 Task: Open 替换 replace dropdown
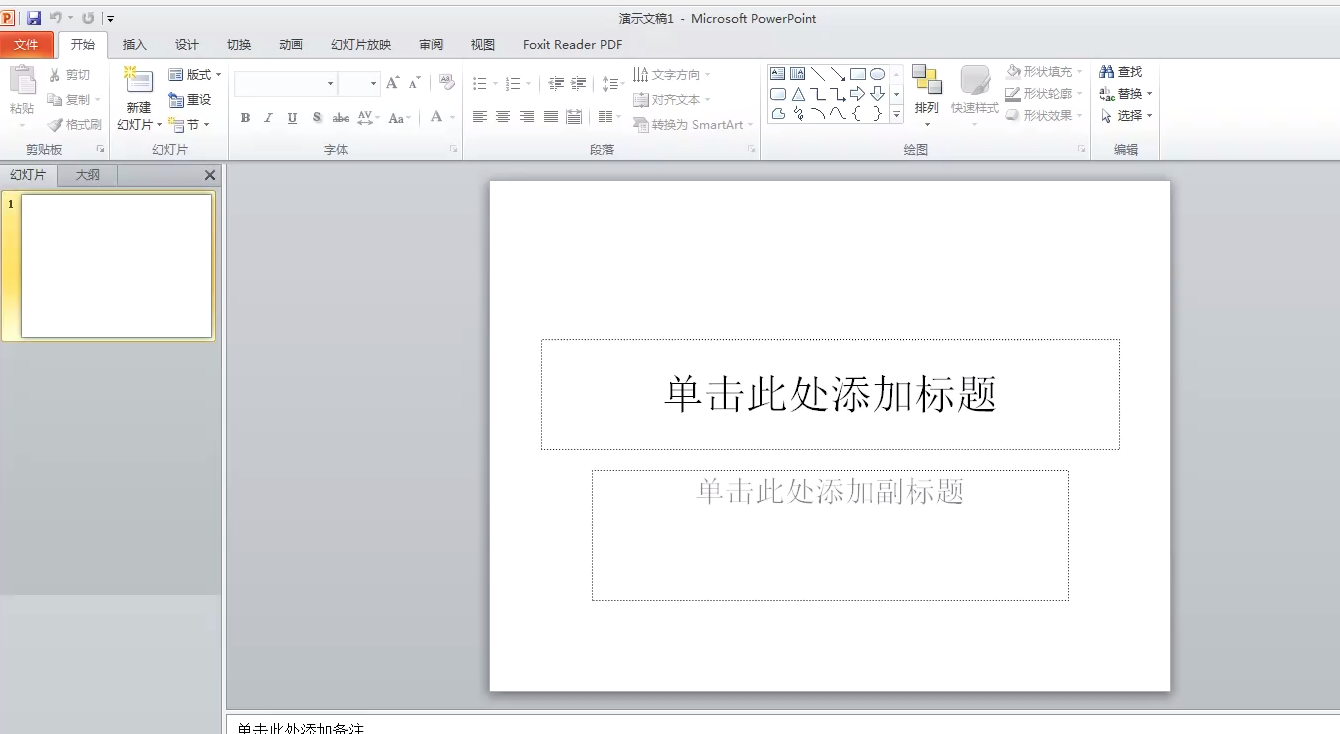pyautogui.click(x=1126, y=94)
